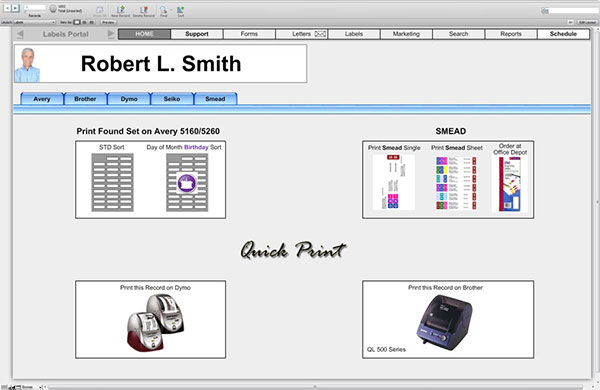
Task: Click the horizontal scrollbar at the bottom
Action: coord(314,387)
